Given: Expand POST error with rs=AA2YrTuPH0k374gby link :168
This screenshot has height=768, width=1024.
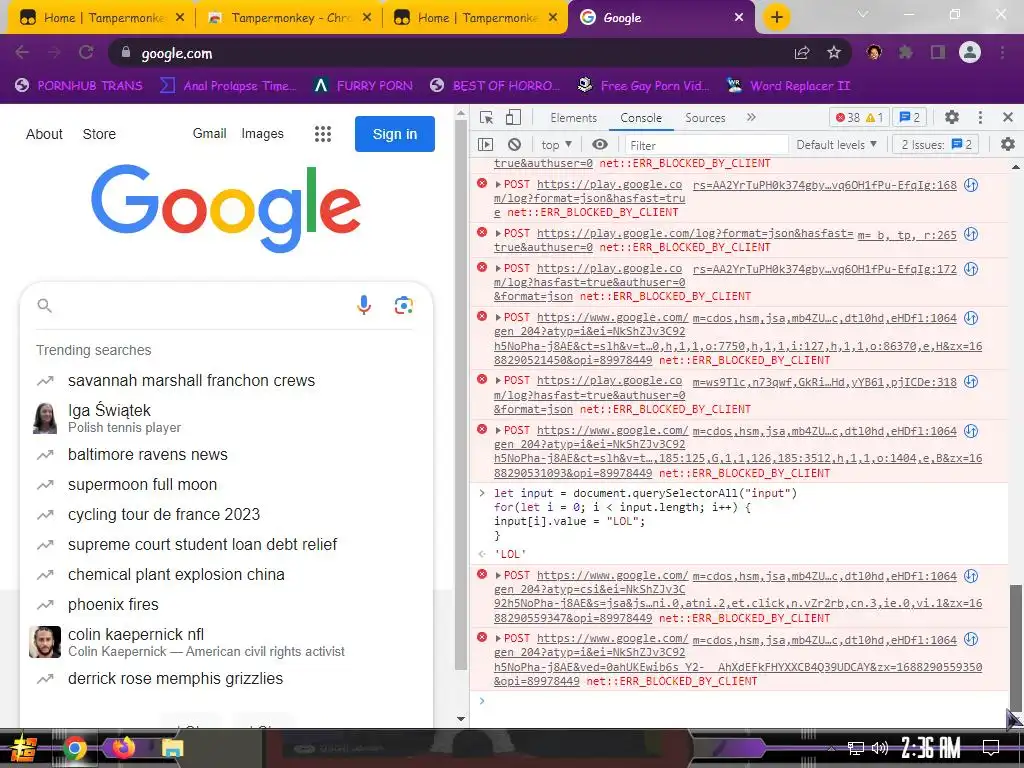Looking at the screenshot, I should click(498, 185).
